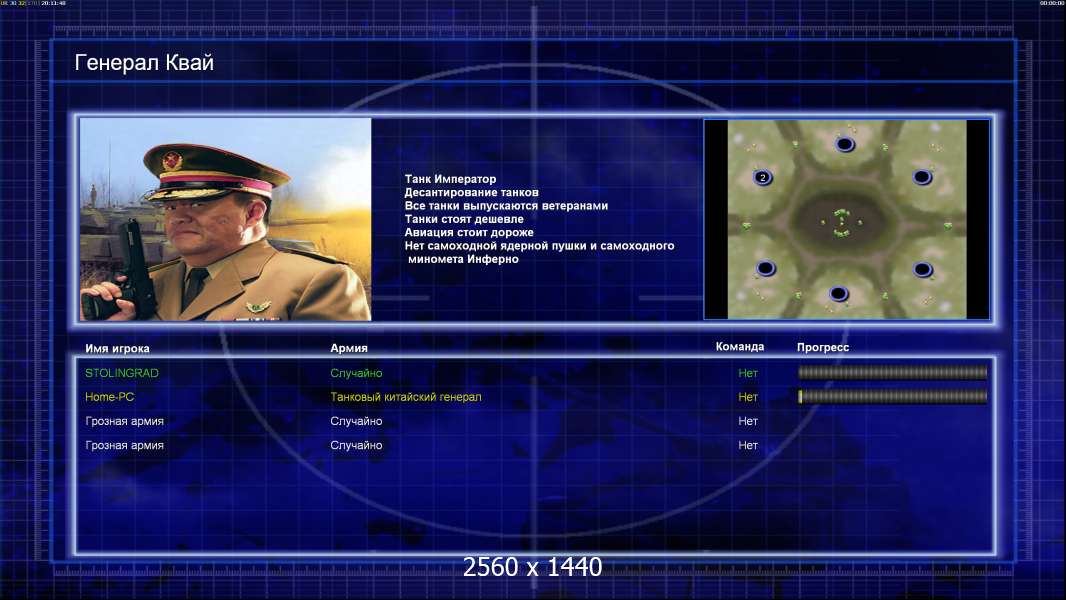Click the timer readout in top-right corner
Image resolution: width=1066 pixels, height=600 pixels.
click(x=1051, y=3)
